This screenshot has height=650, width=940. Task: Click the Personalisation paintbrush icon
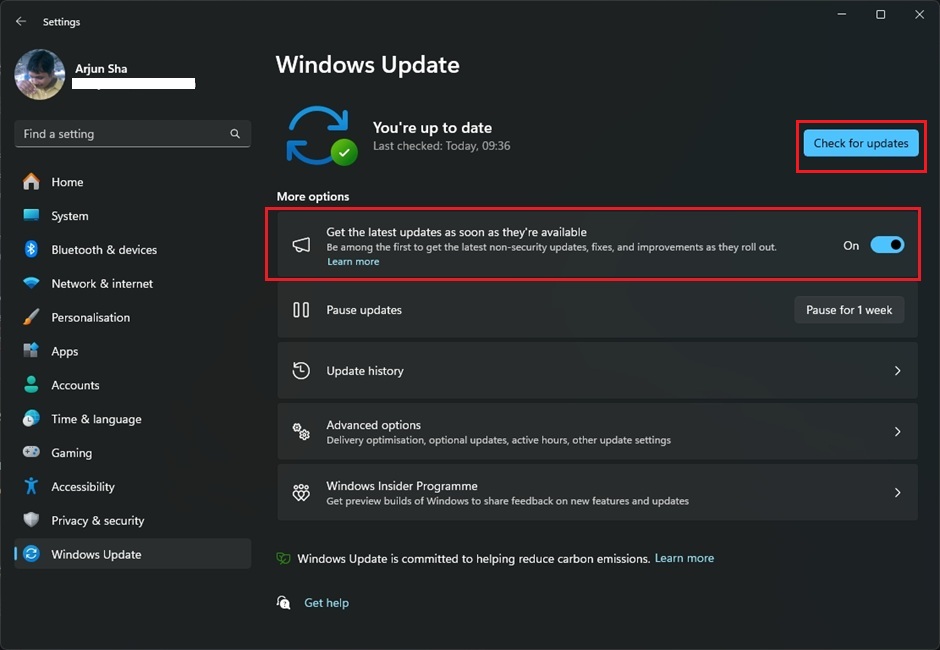coord(31,317)
